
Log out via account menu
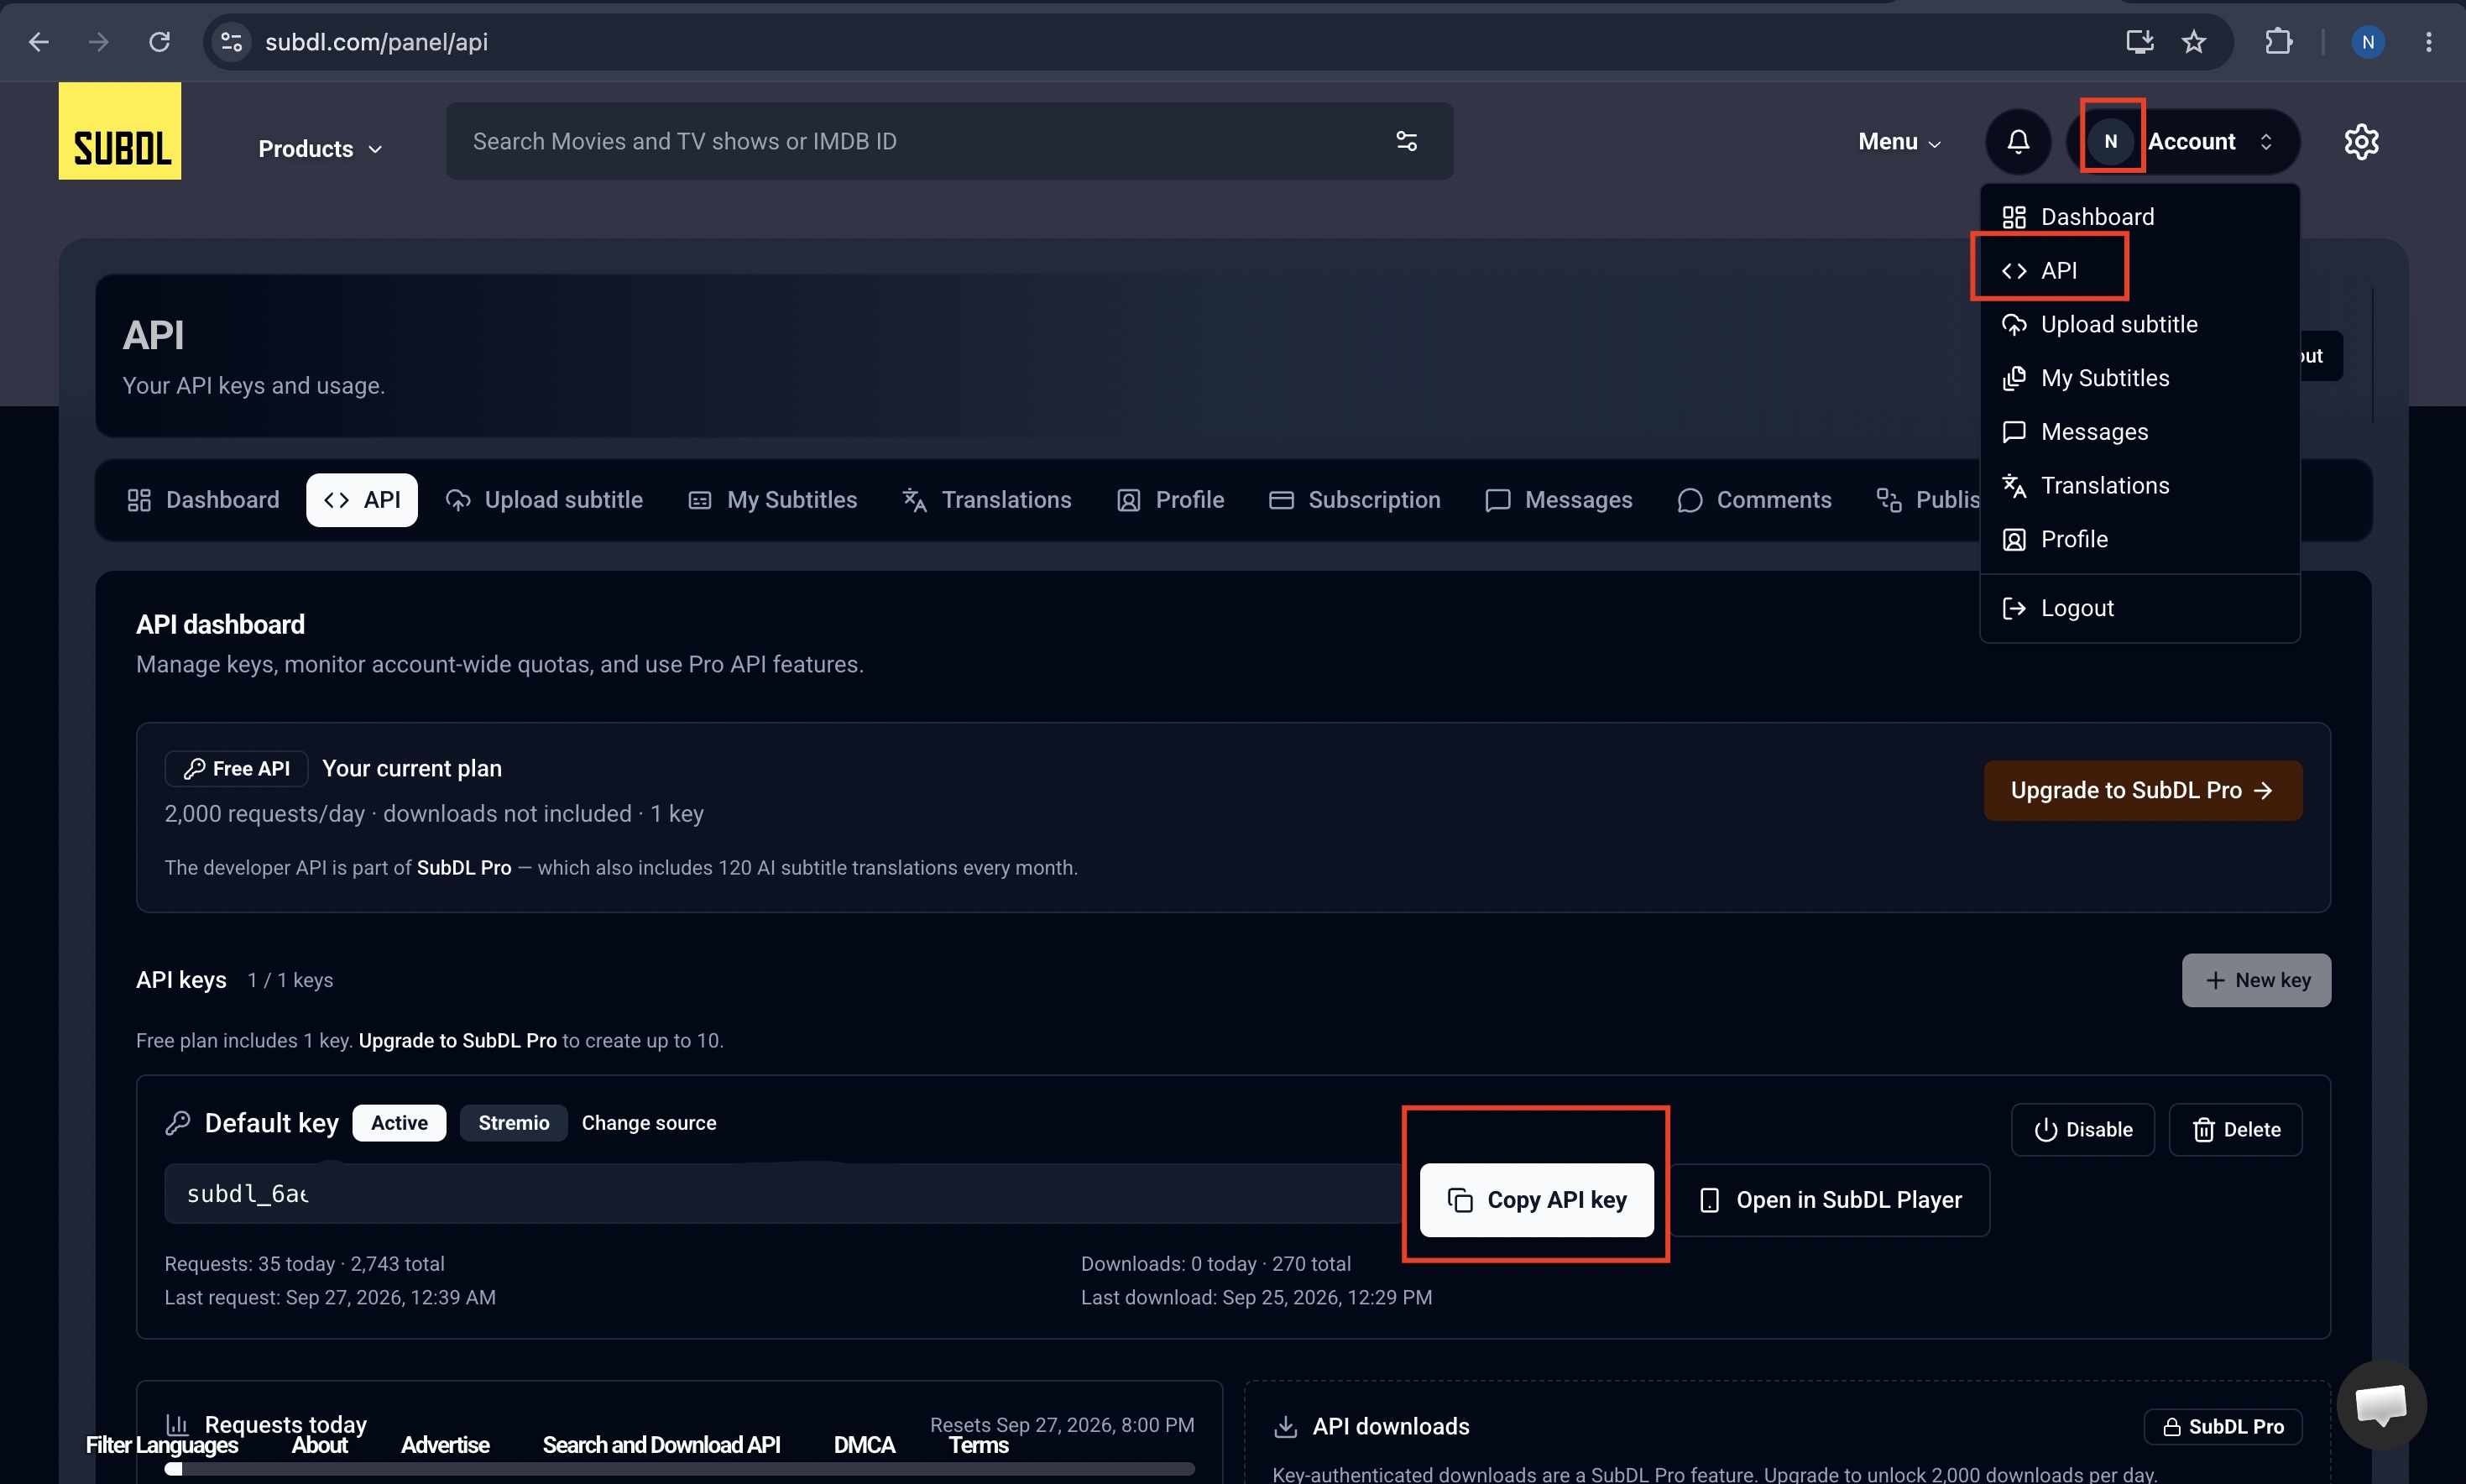(x=2139, y=609)
